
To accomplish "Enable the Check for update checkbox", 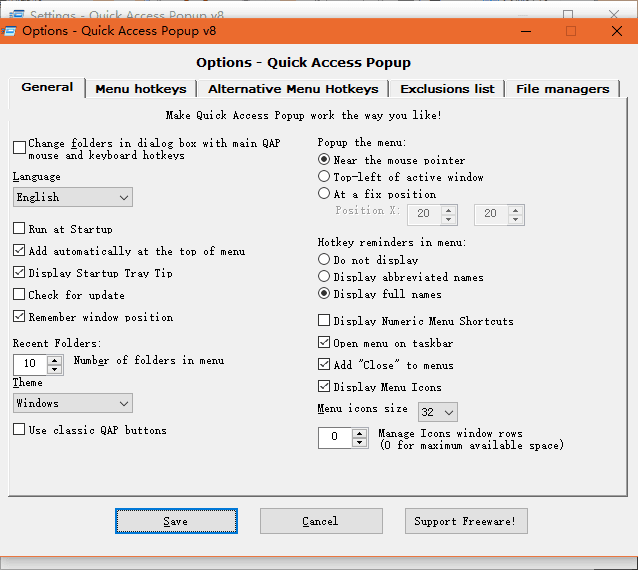I will [19, 294].
